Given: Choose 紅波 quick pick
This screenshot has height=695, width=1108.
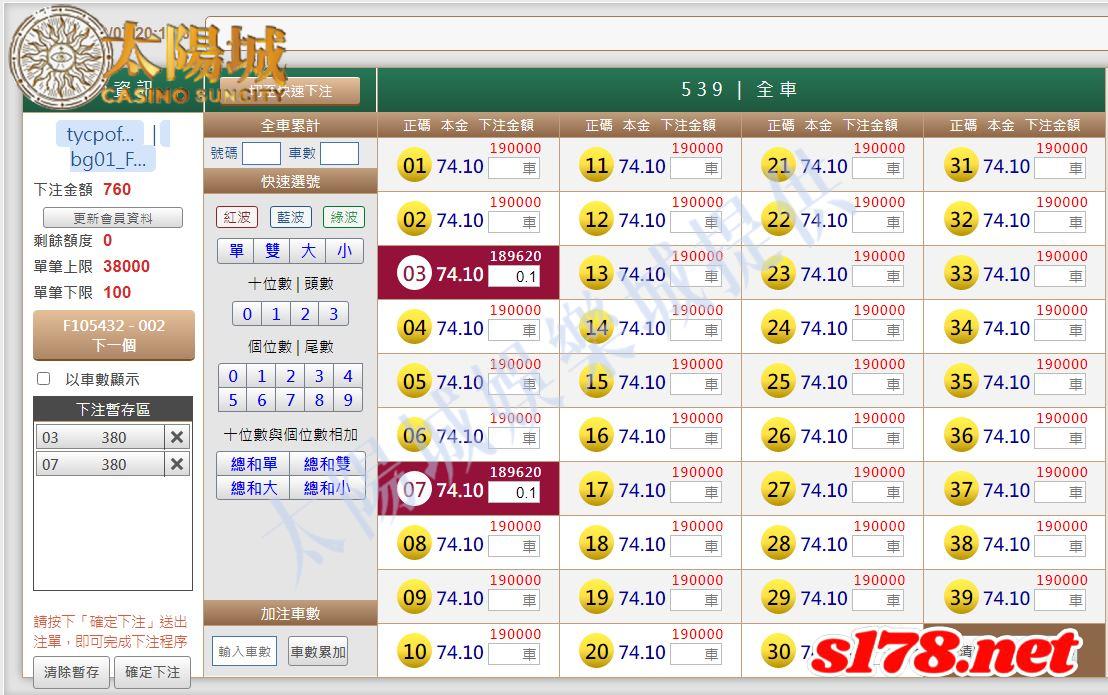Looking at the screenshot, I should point(237,218).
